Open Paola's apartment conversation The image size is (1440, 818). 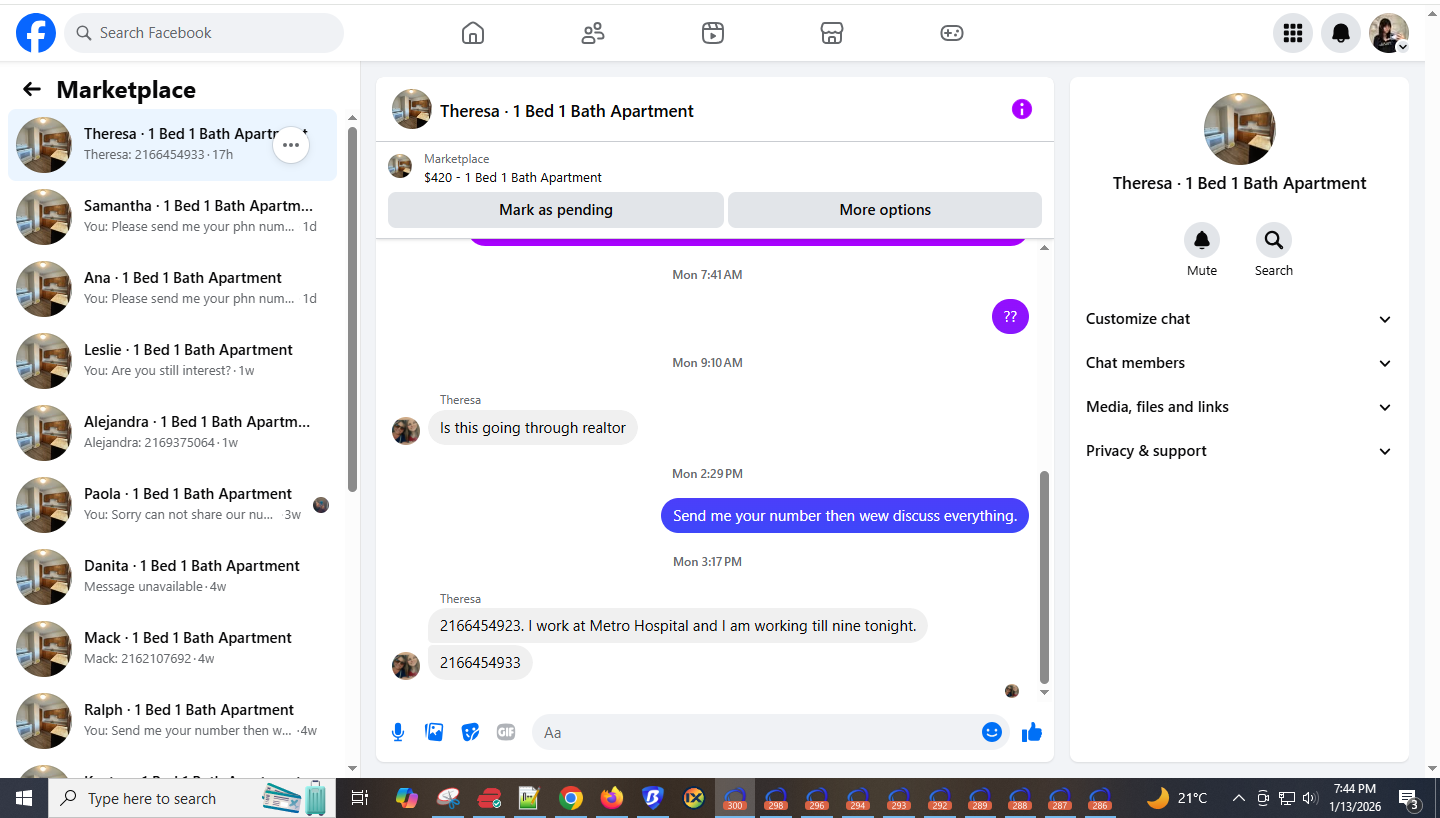[x=172, y=505]
